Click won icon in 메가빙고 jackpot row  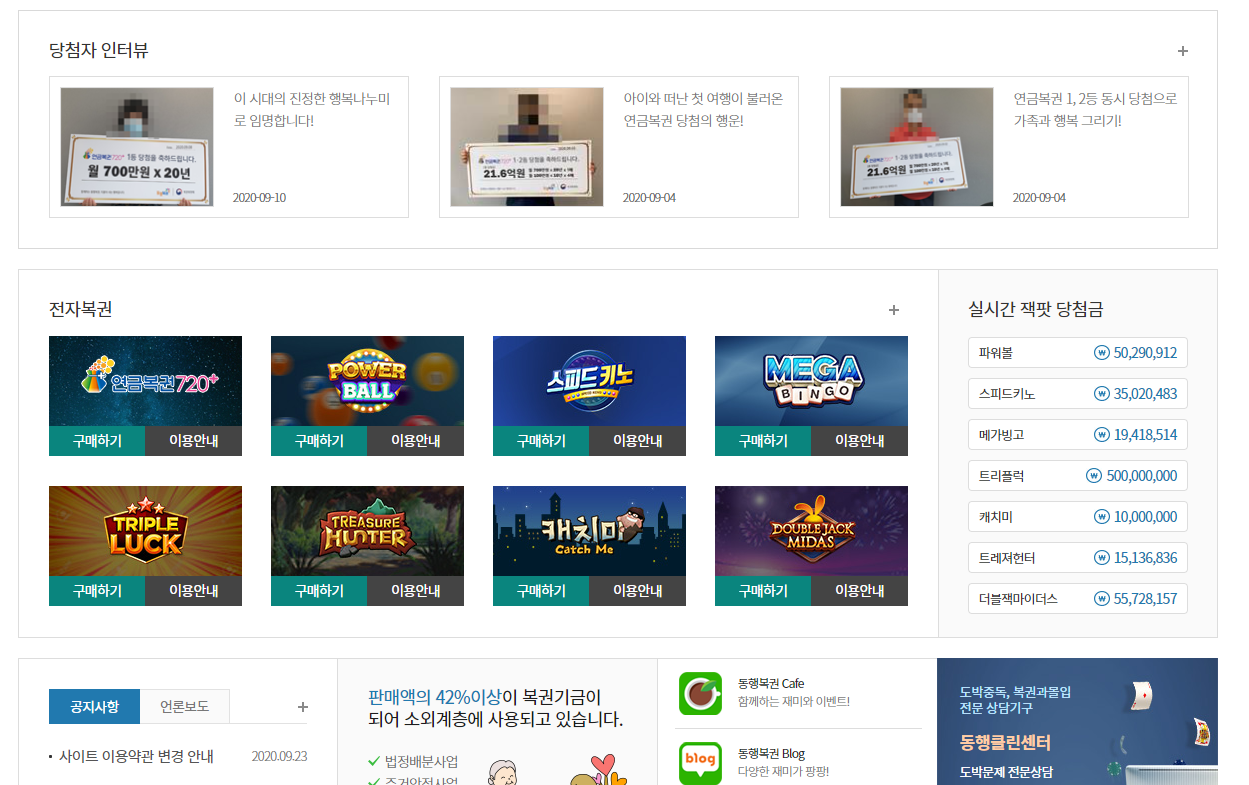point(1102,435)
